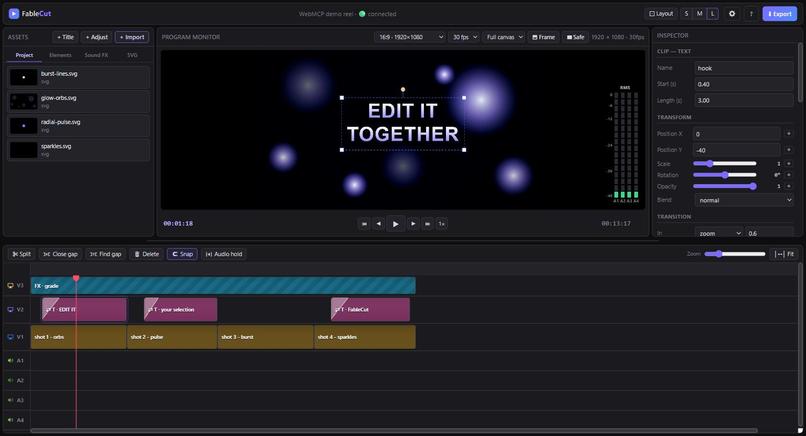
Task: Step back one frame
Action: coord(379,224)
